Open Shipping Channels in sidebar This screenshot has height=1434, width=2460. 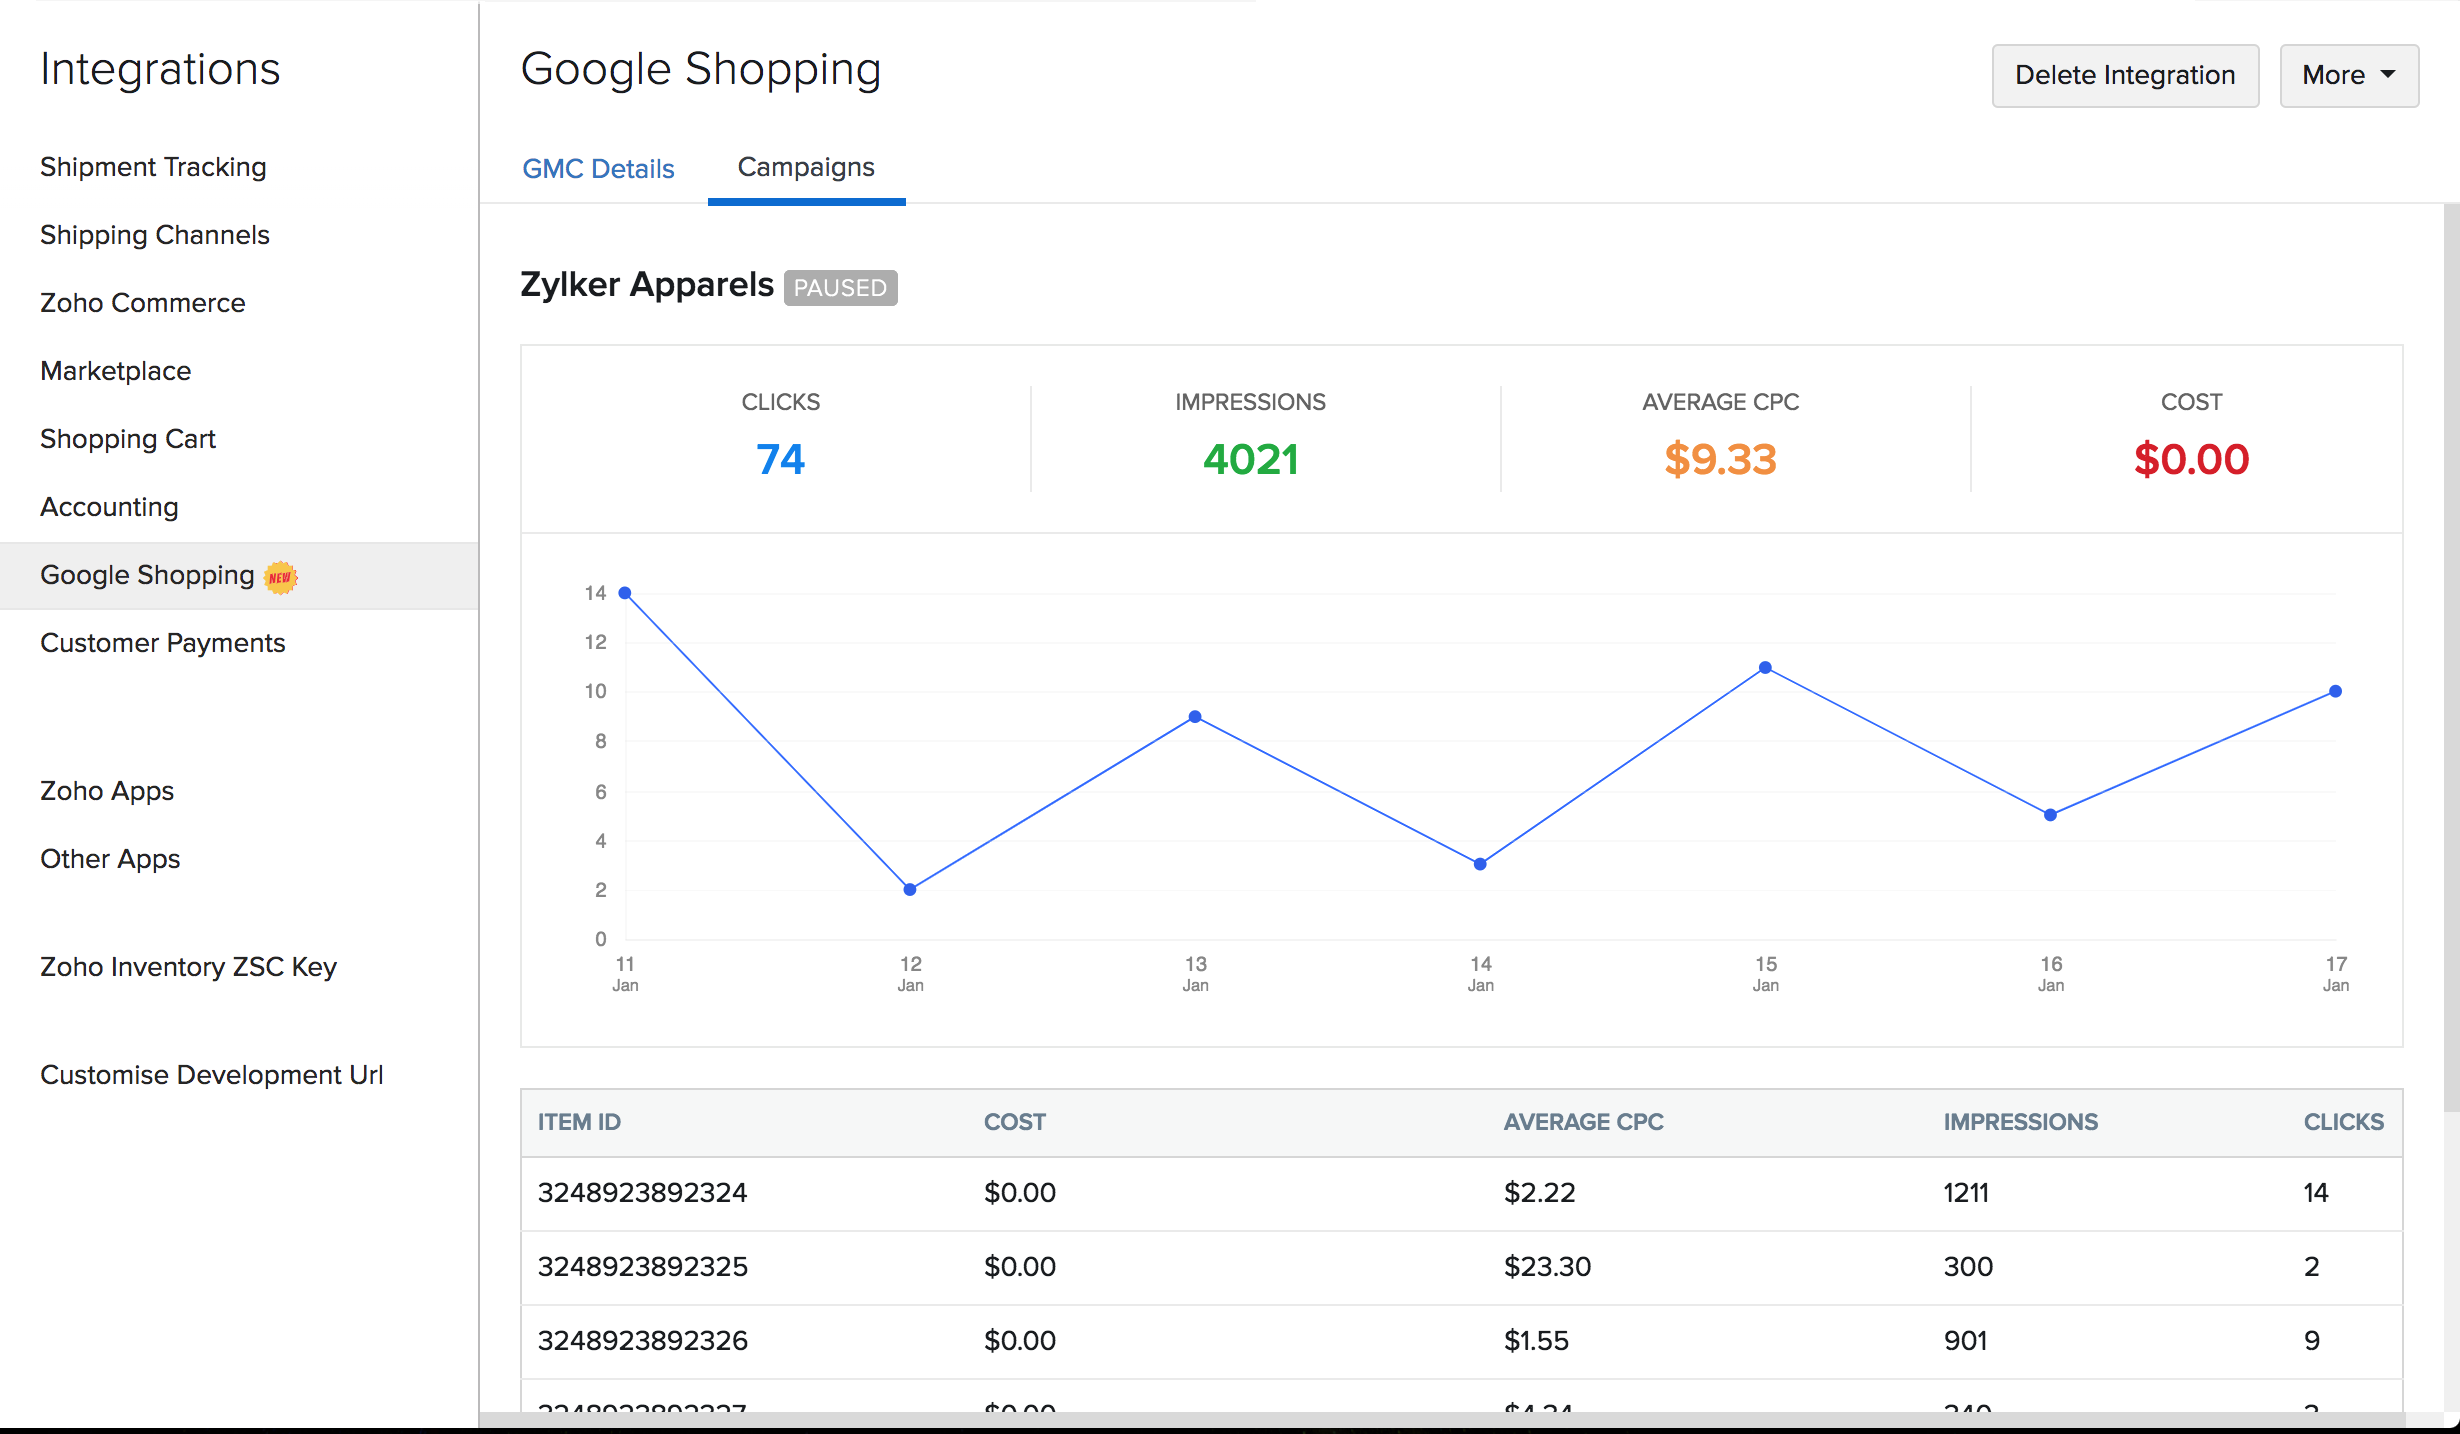point(155,235)
